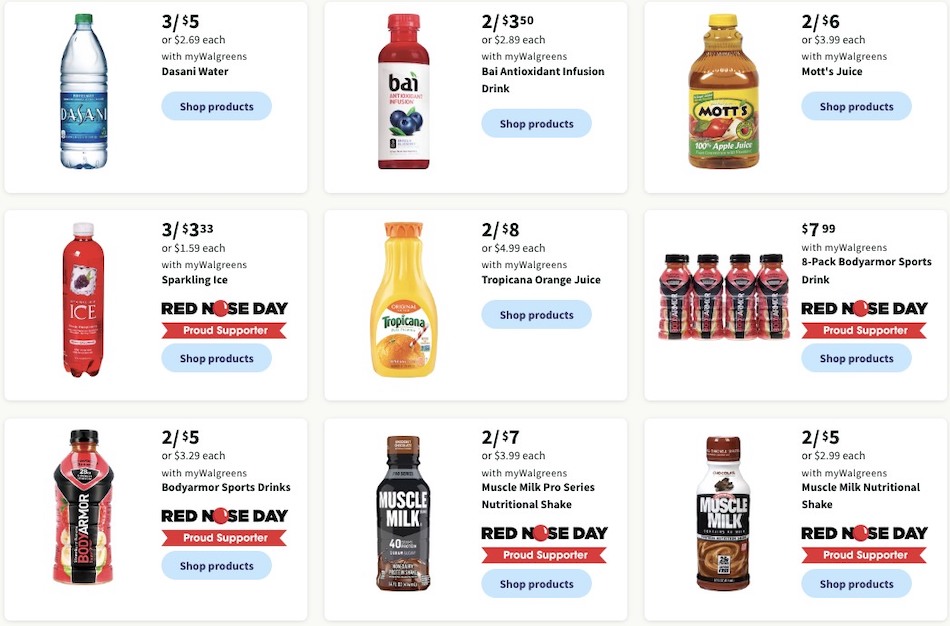The width and height of the screenshot is (950, 626).
Task: Click Shop products for Tropicana Orange Juice
Action: point(536,315)
